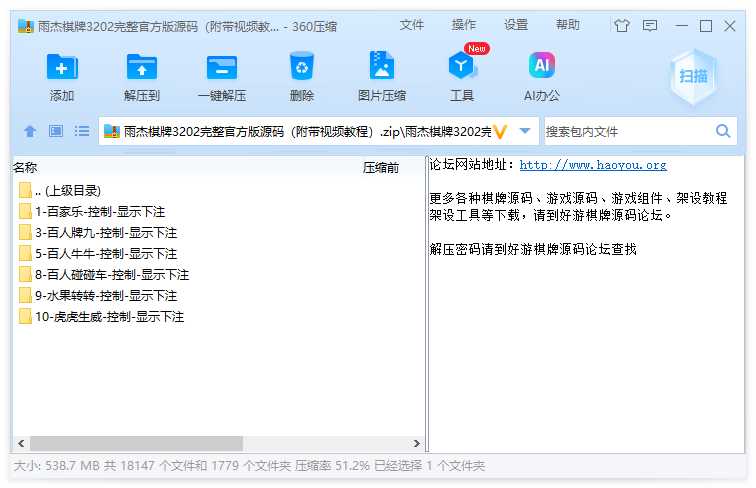Close the 360压缩 window
Viewport: 756px width, 488px height.
pos(730,26)
